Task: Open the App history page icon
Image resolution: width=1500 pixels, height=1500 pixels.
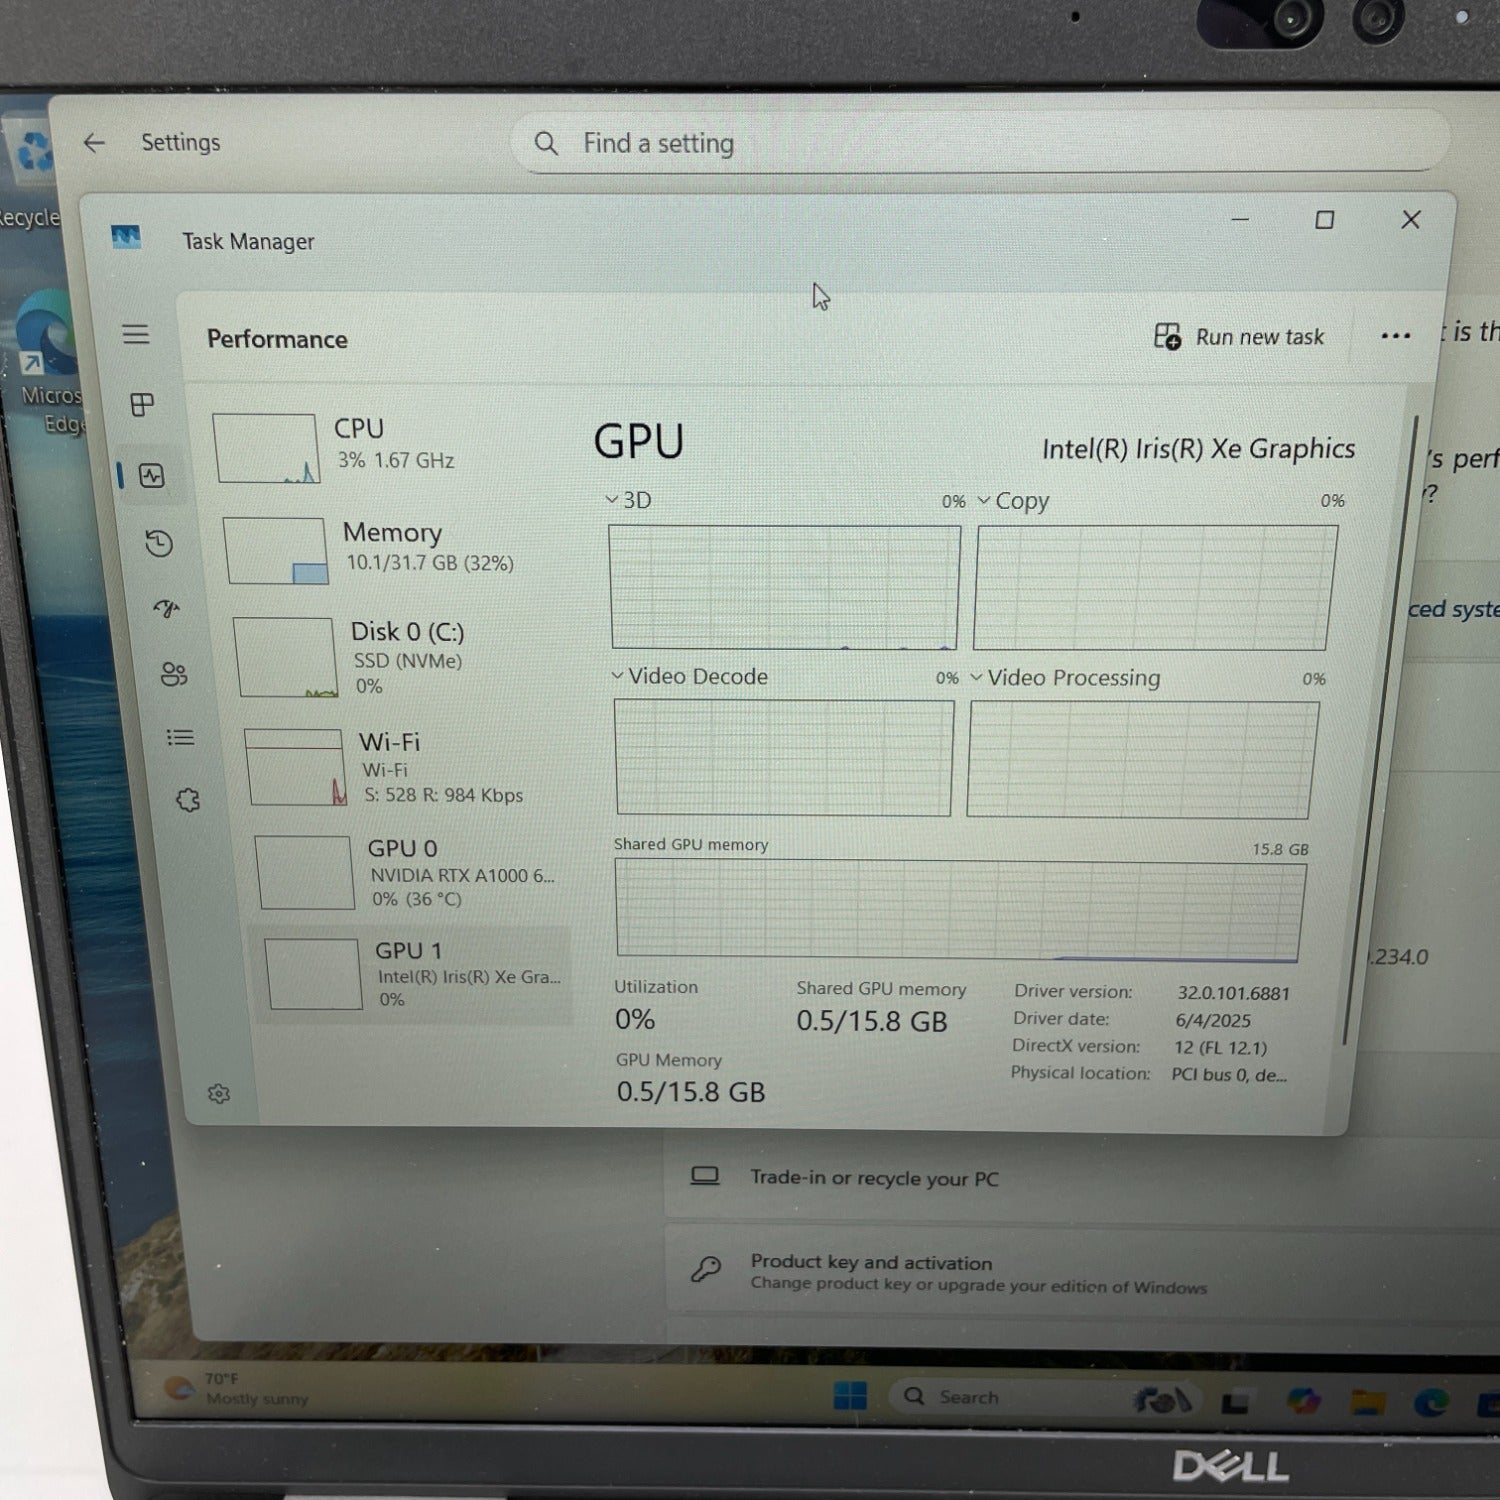Action: click(x=159, y=543)
